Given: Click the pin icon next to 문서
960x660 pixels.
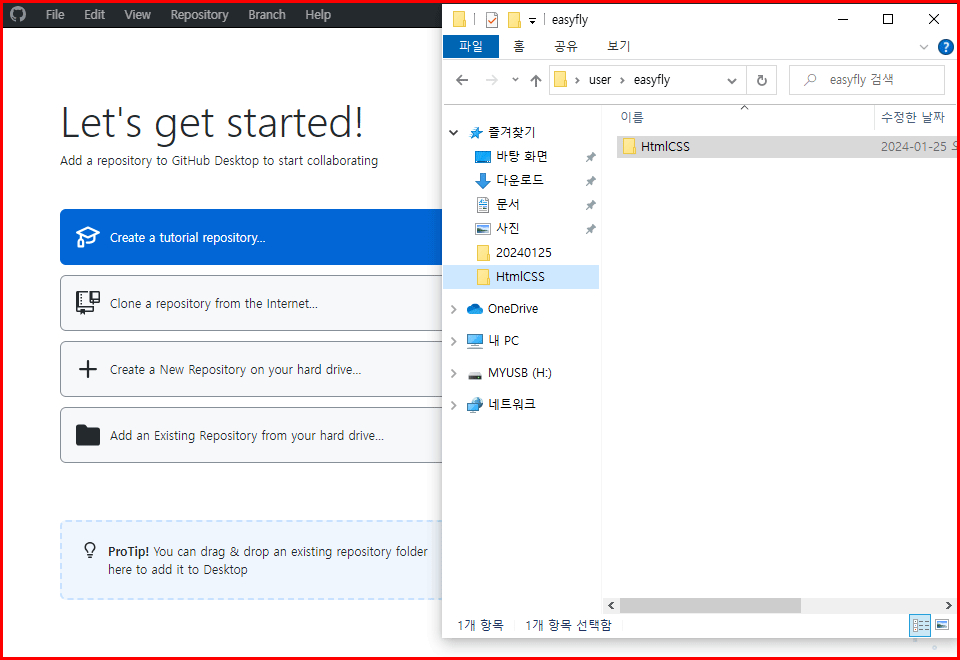Looking at the screenshot, I should pyautogui.click(x=590, y=205).
